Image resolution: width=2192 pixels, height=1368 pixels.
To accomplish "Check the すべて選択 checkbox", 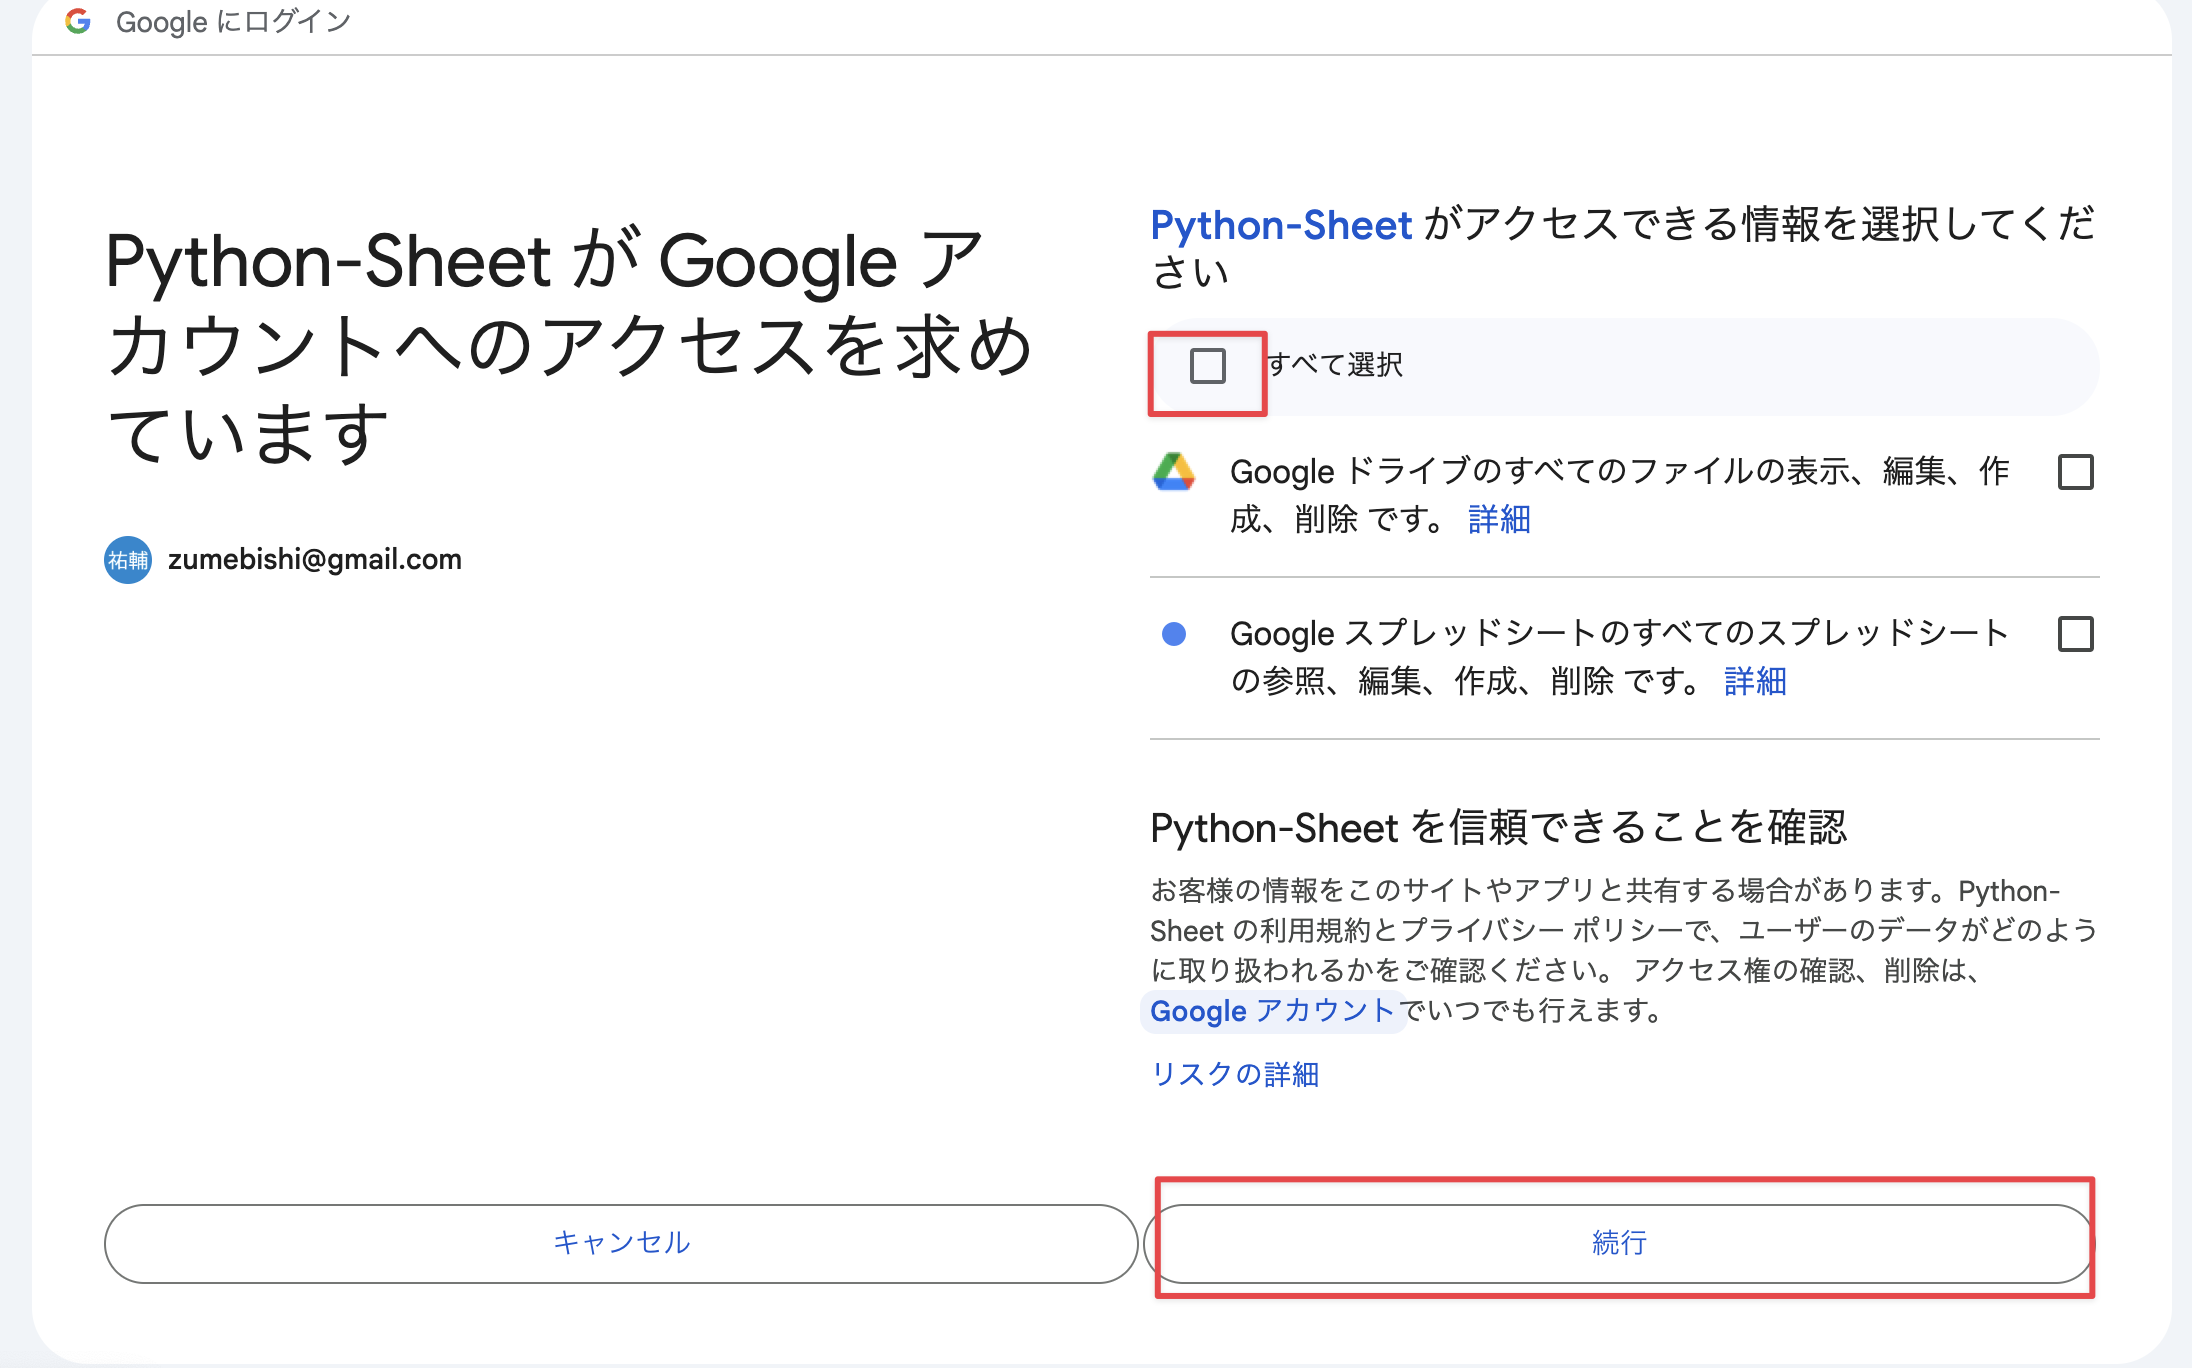I will (1208, 366).
